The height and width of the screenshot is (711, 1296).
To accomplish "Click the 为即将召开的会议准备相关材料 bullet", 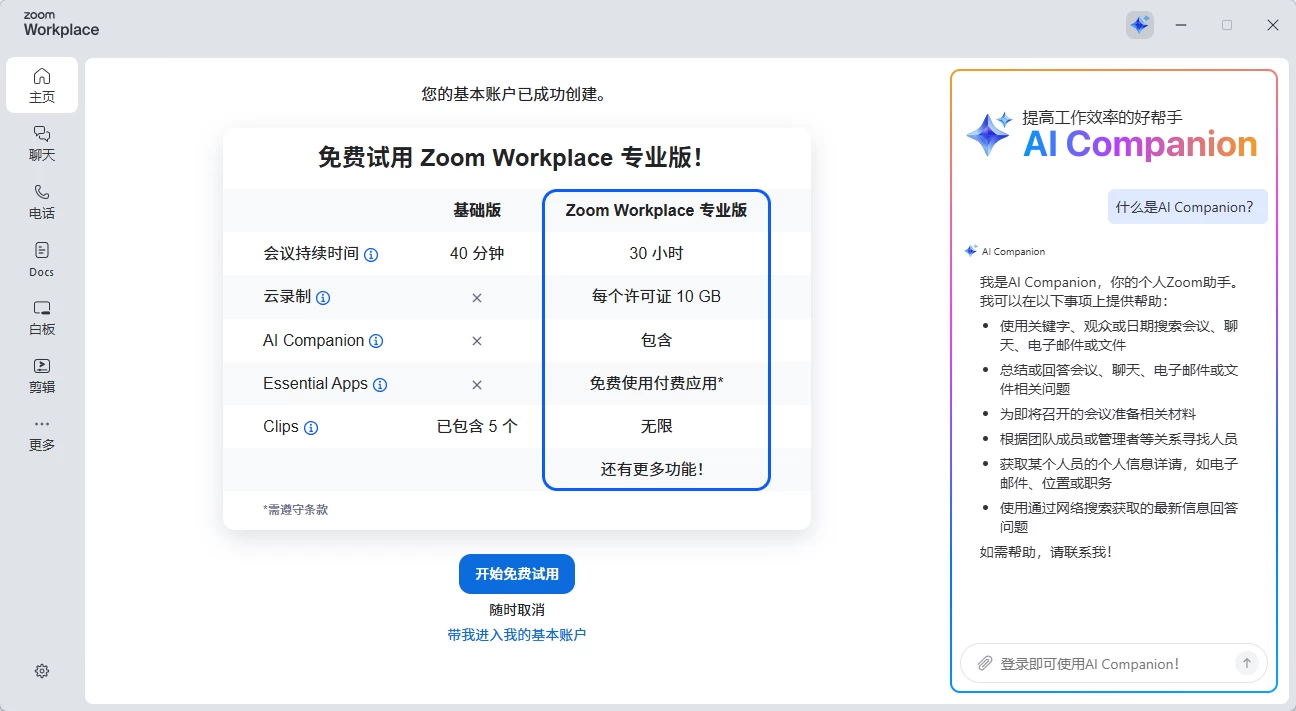I will pos(1098,414).
